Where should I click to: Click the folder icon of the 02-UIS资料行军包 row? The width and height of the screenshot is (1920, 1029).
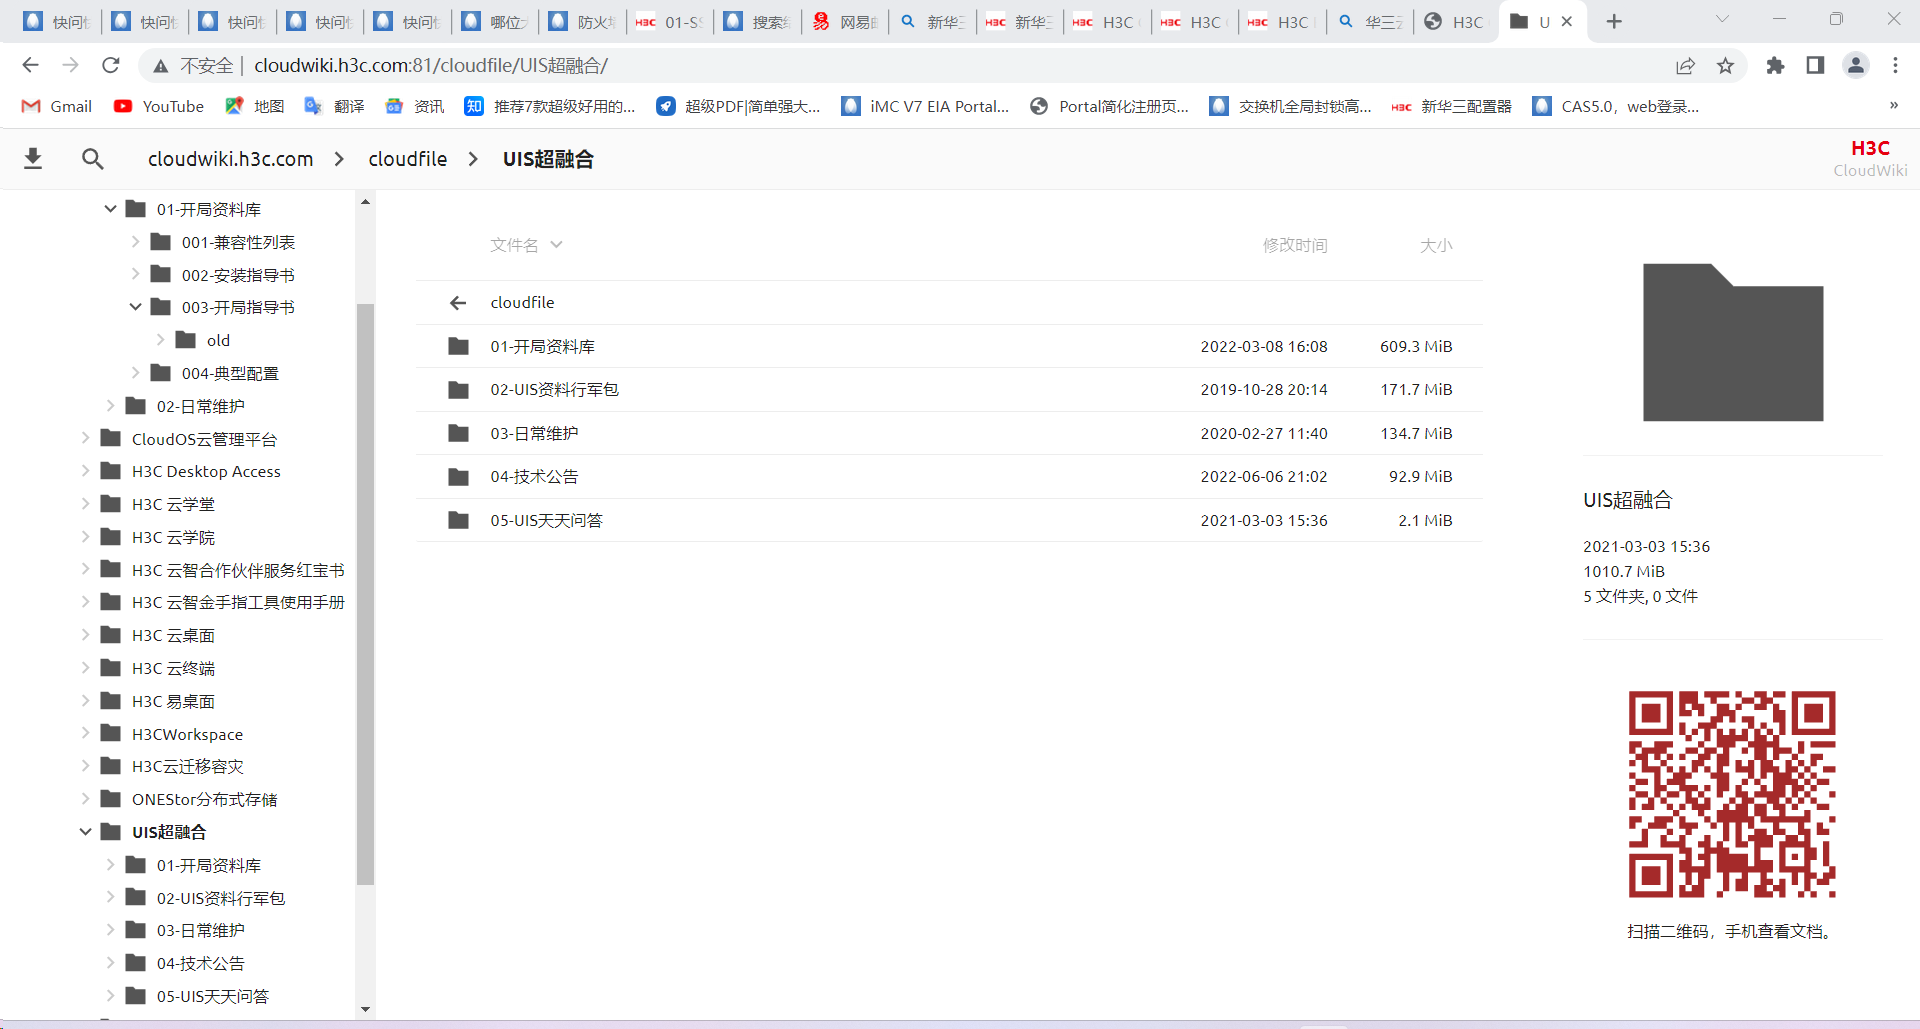459,390
